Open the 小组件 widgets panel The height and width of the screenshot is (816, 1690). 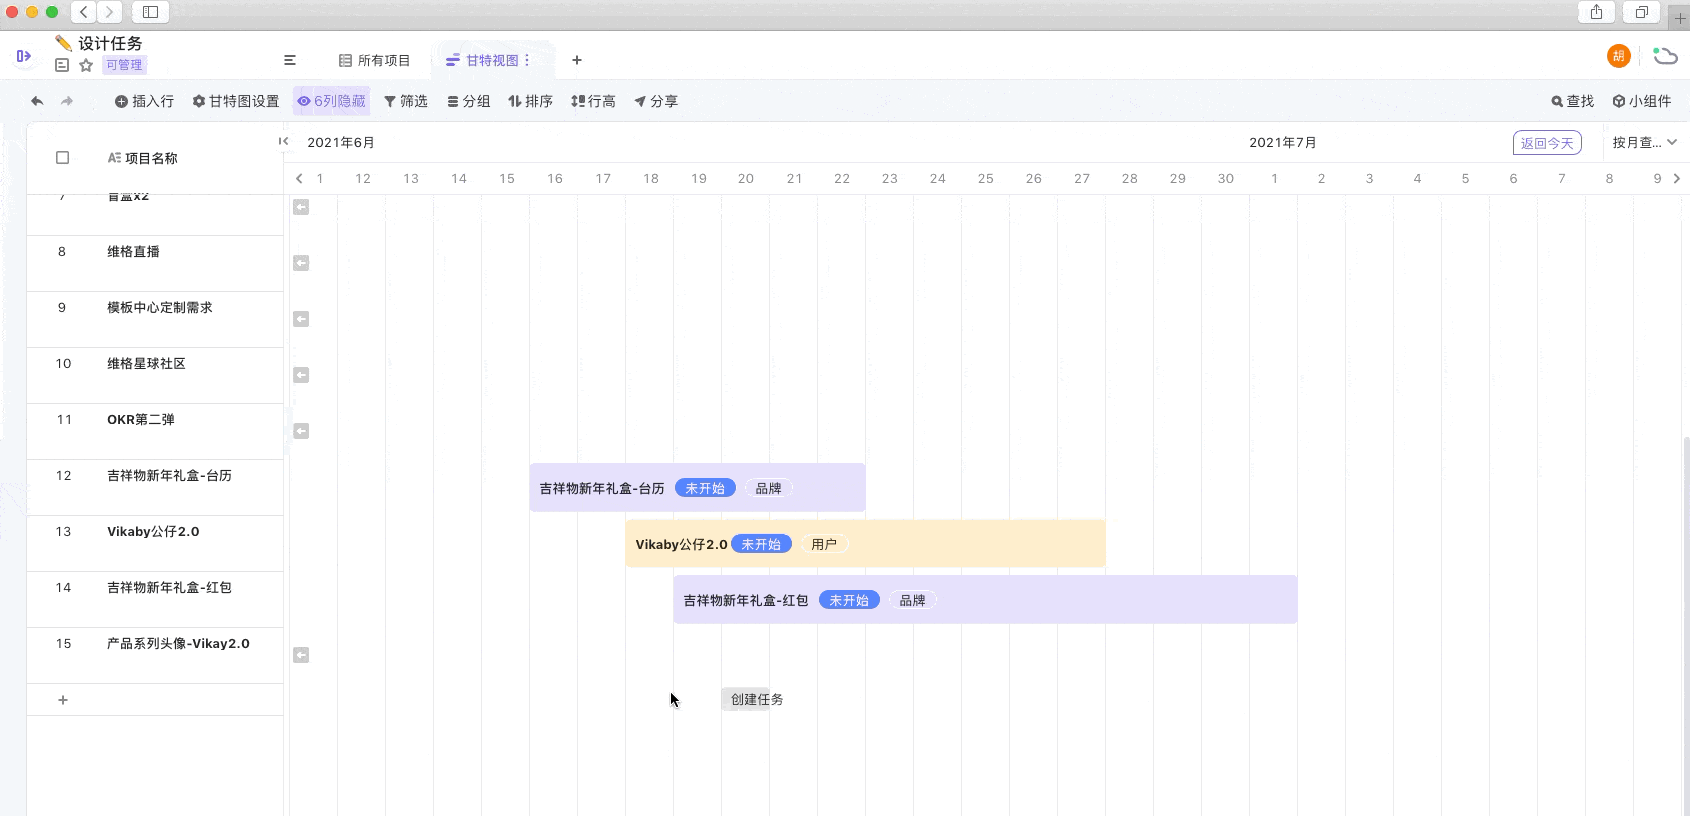click(x=1642, y=101)
